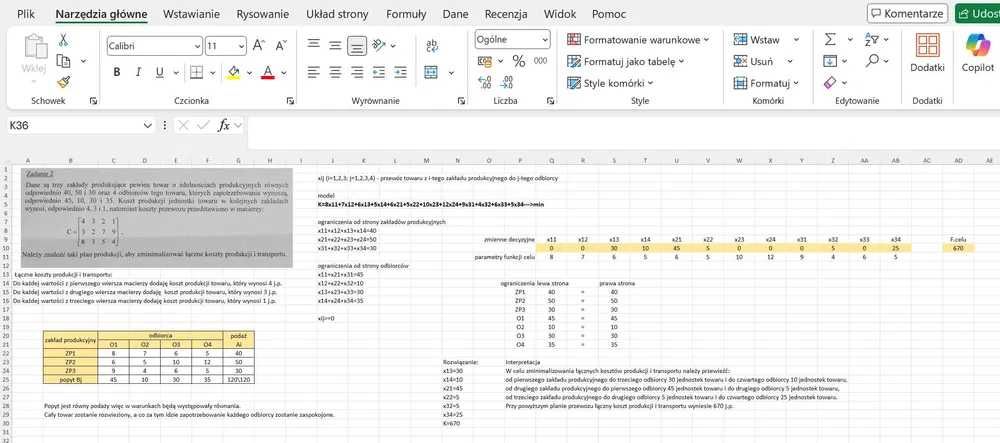
Task: Toggle bold formatting
Action: [x=117, y=72]
